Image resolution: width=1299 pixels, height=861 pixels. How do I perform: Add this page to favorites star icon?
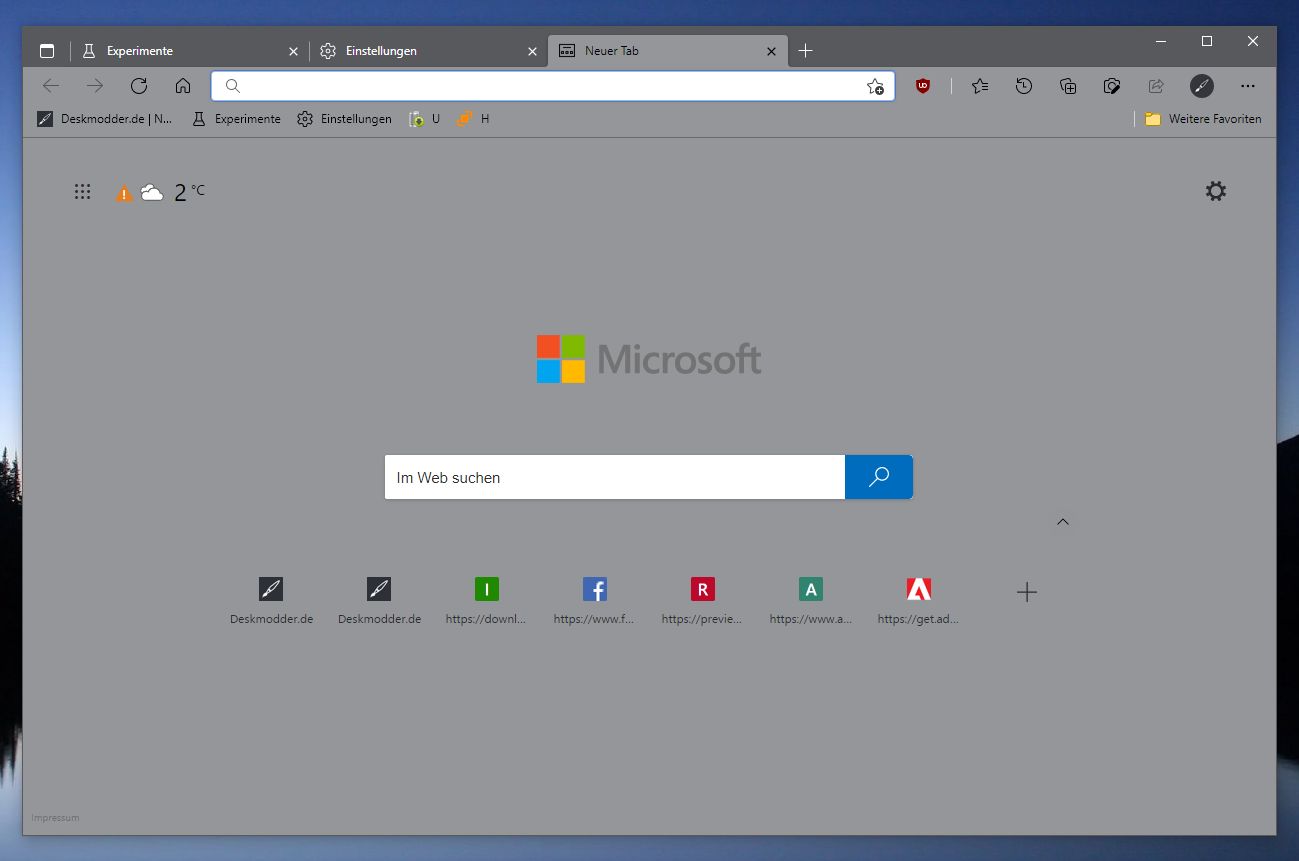click(875, 86)
